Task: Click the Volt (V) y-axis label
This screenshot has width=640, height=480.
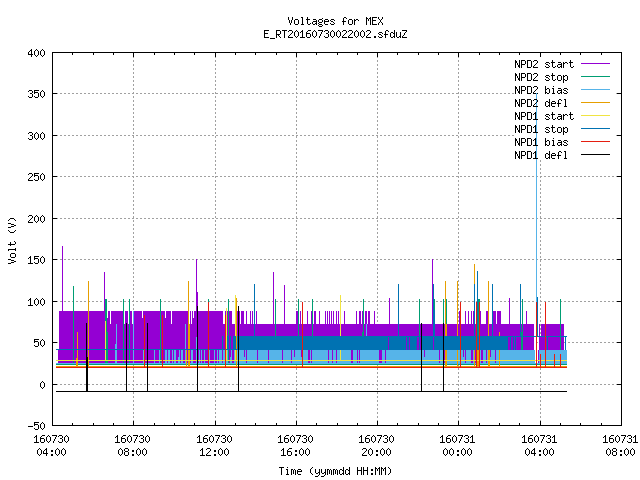Action: (x=12, y=240)
